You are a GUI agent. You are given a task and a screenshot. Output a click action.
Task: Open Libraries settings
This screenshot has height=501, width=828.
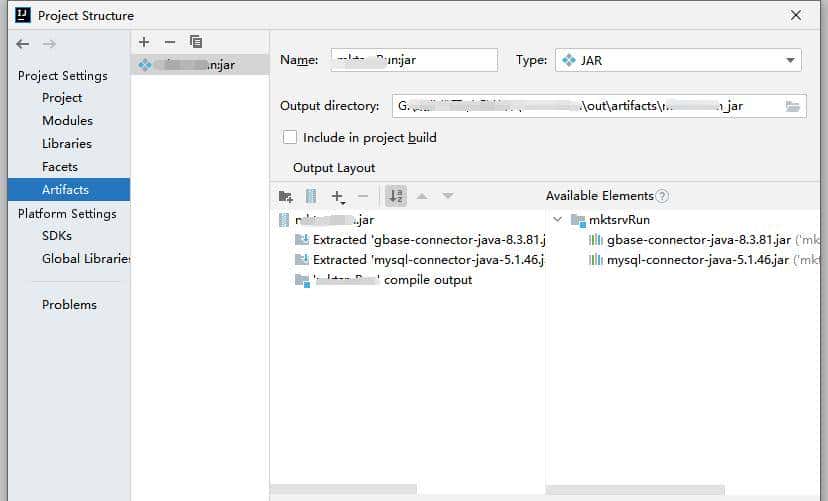point(67,144)
